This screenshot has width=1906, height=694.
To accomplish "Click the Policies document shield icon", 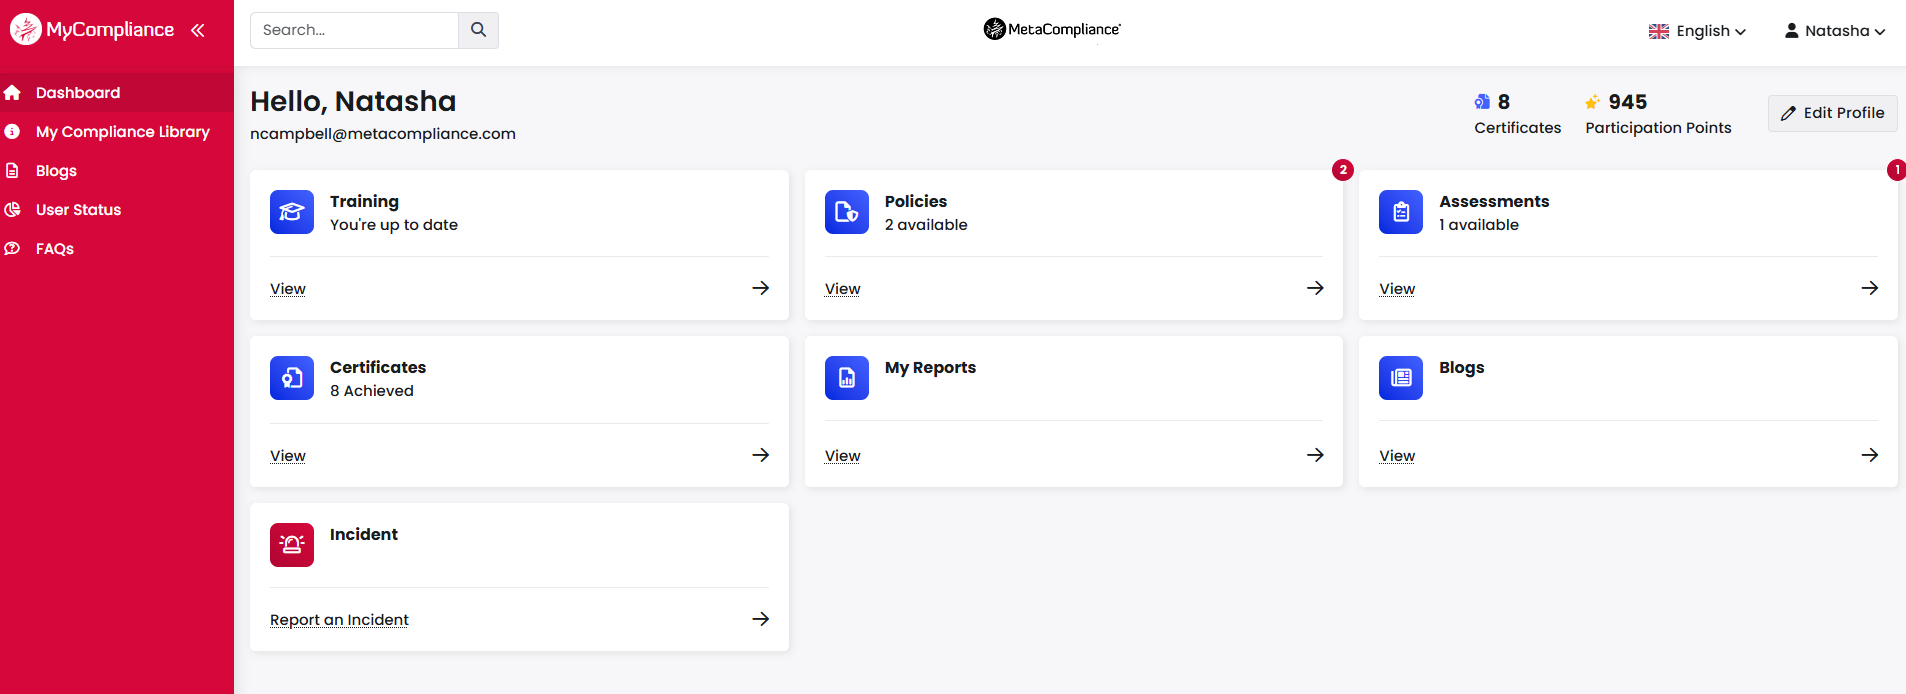I will (x=847, y=212).
